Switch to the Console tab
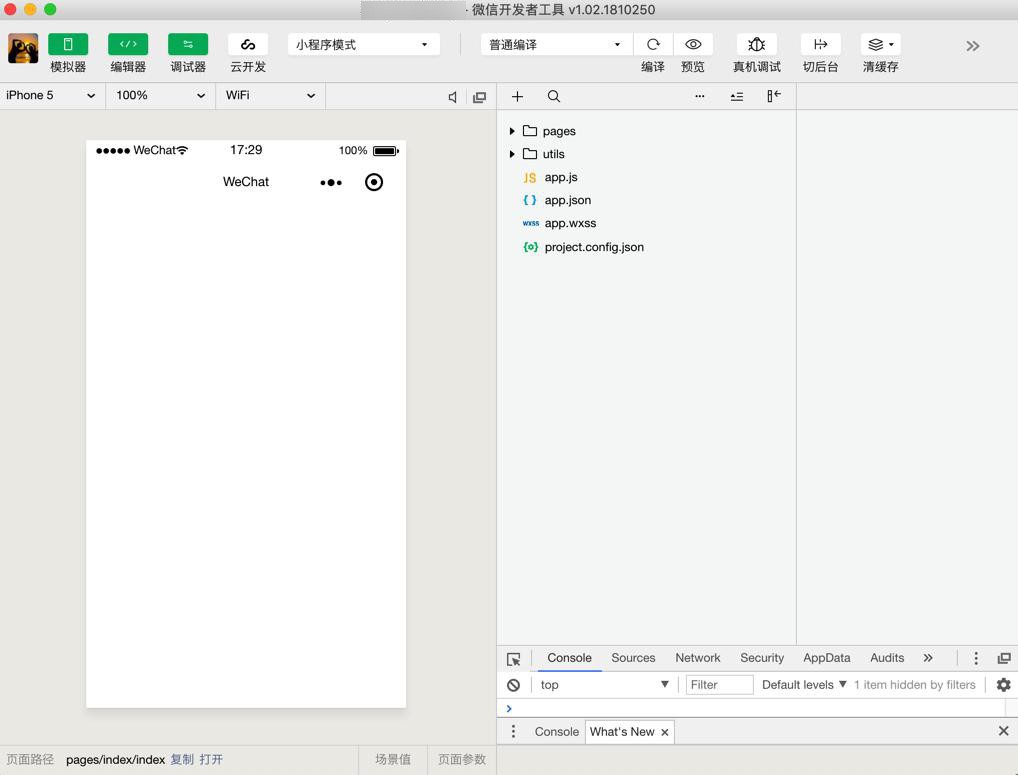 (569, 658)
